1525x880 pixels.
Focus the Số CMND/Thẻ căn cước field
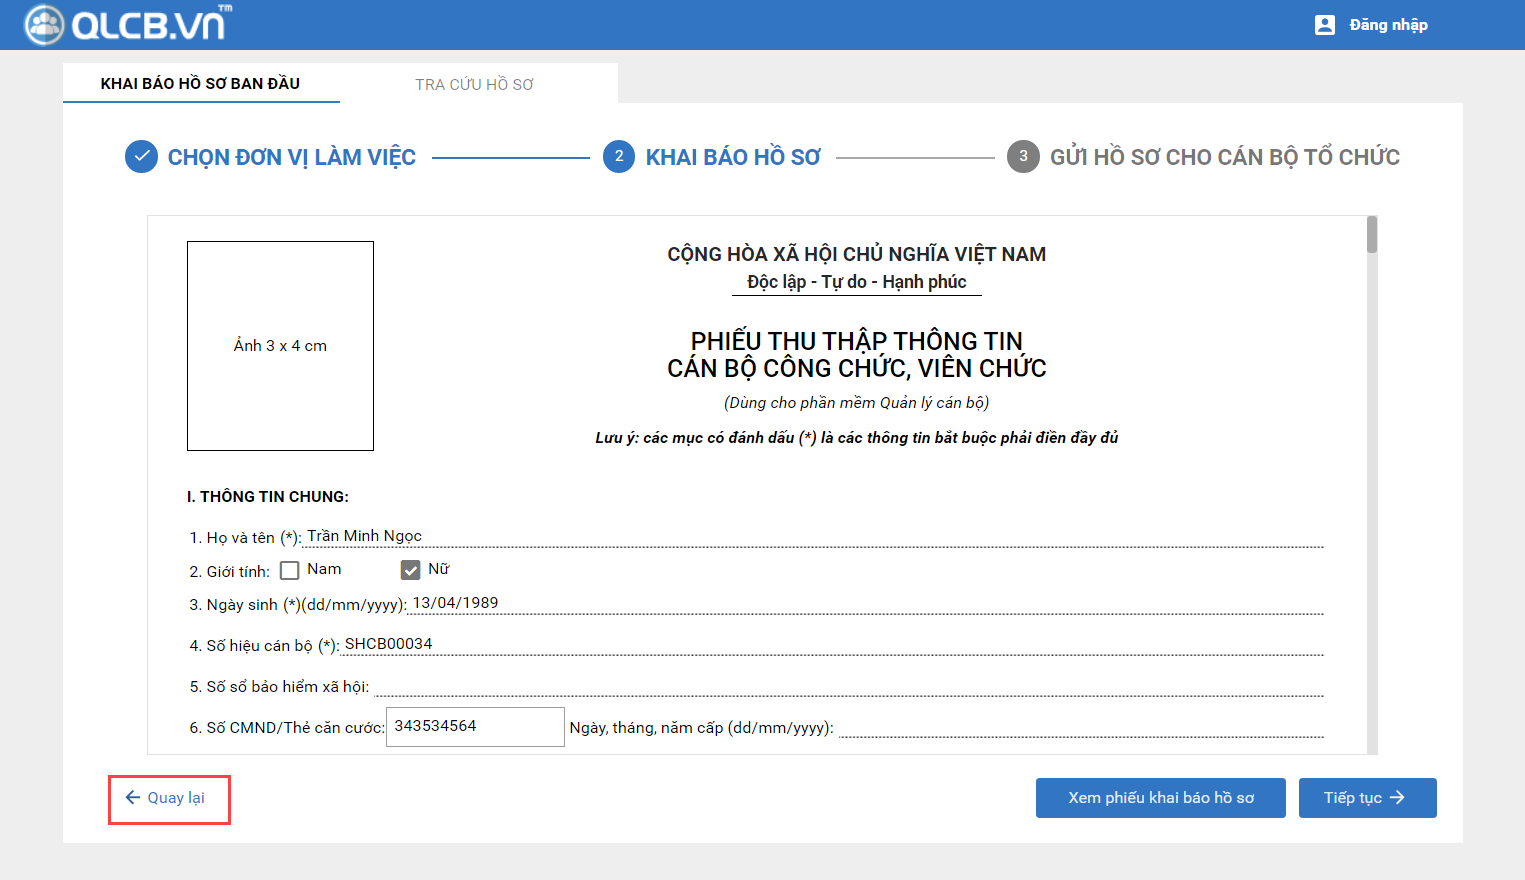point(475,727)
